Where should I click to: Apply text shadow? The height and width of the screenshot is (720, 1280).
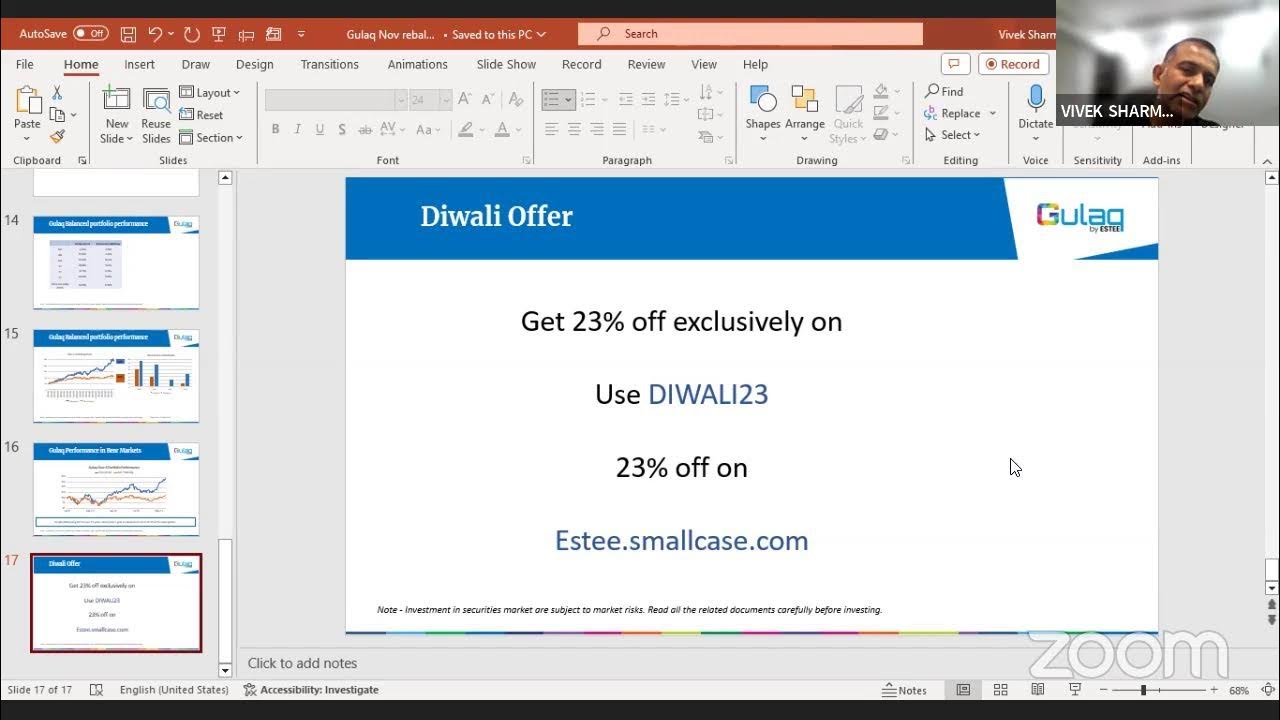[342, 129]
